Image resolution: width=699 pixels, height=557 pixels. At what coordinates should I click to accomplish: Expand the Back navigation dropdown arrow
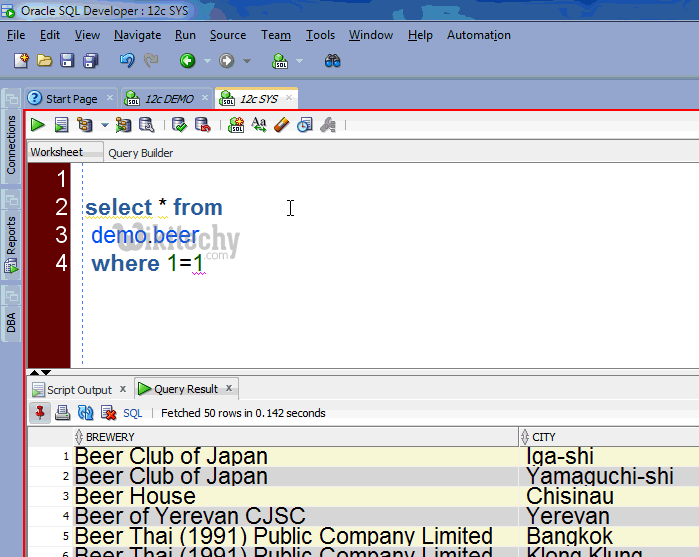click(207, 61)
